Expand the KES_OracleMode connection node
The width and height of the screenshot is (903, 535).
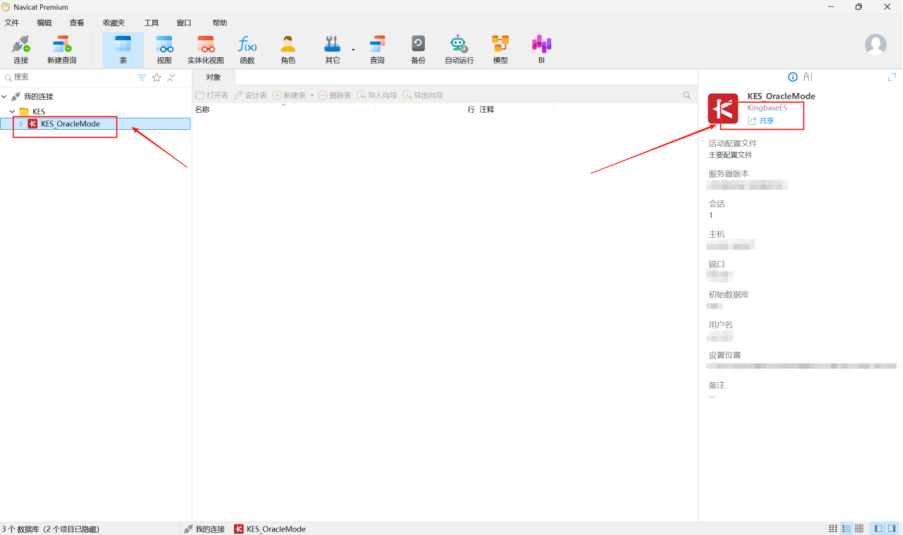20,124
